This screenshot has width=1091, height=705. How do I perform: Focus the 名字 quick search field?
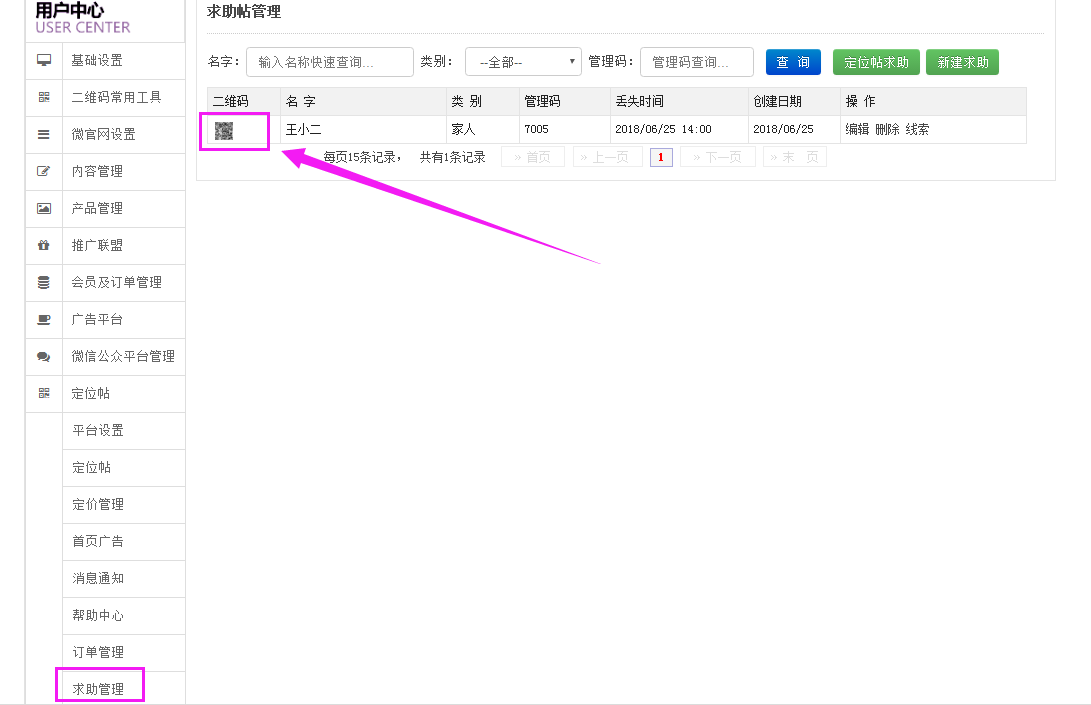point(330,62)
